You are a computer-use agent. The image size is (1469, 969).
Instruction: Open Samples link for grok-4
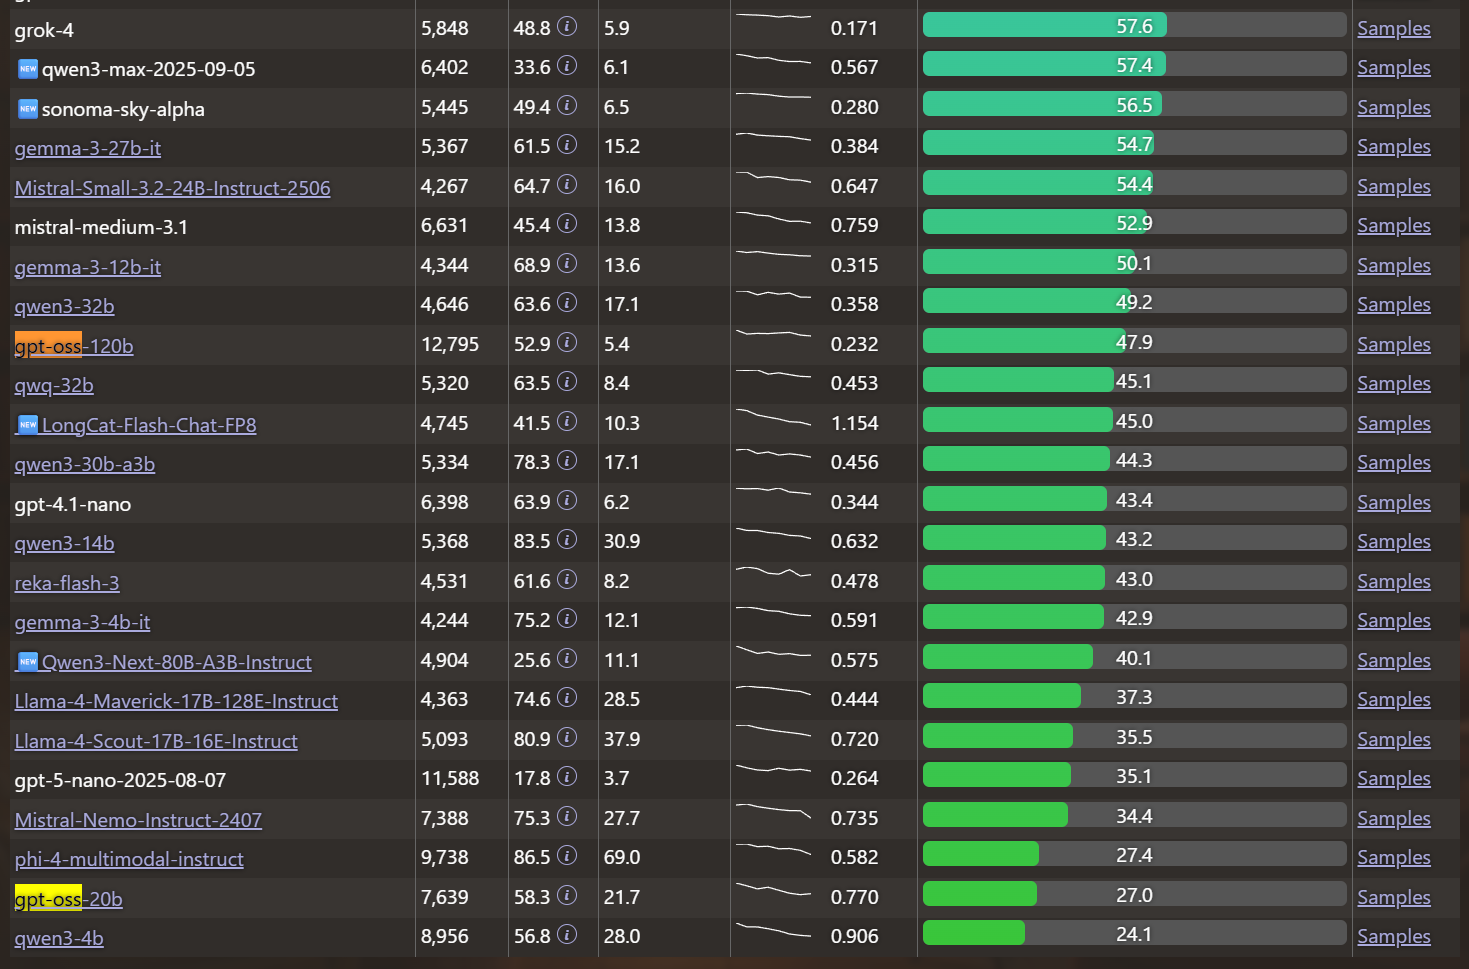1394,28
